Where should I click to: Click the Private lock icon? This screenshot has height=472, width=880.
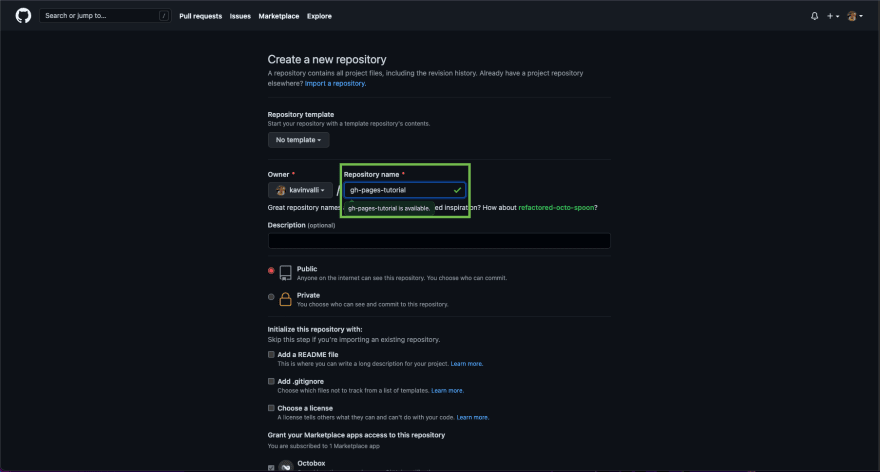[x=285, y=299]
